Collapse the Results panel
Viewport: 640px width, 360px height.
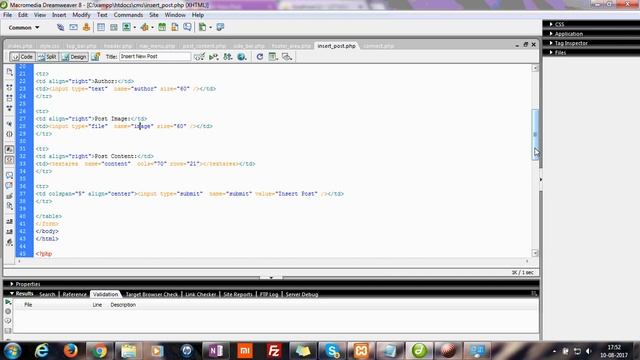coord(12,293)
